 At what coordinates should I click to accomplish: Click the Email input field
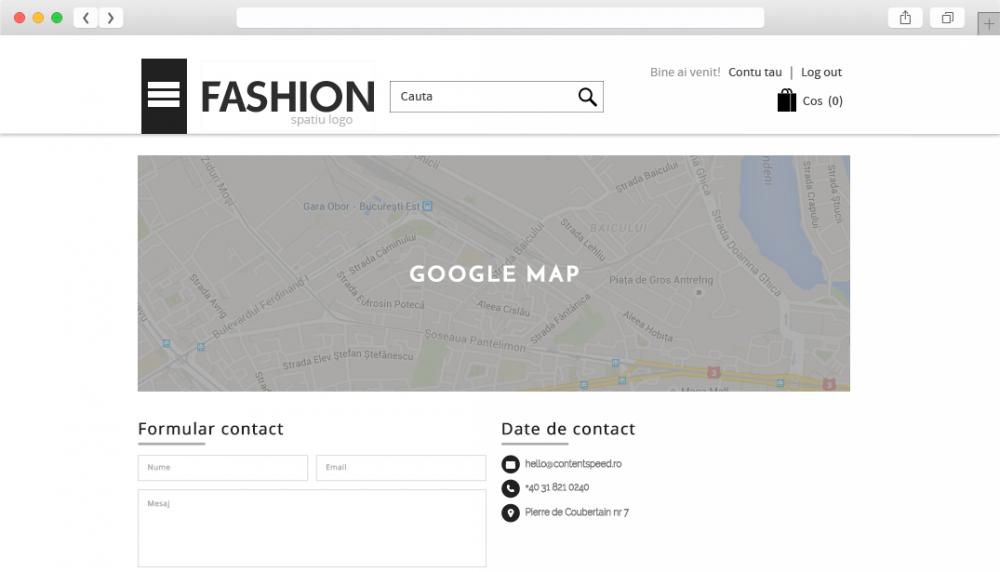(x=401, y=467)
